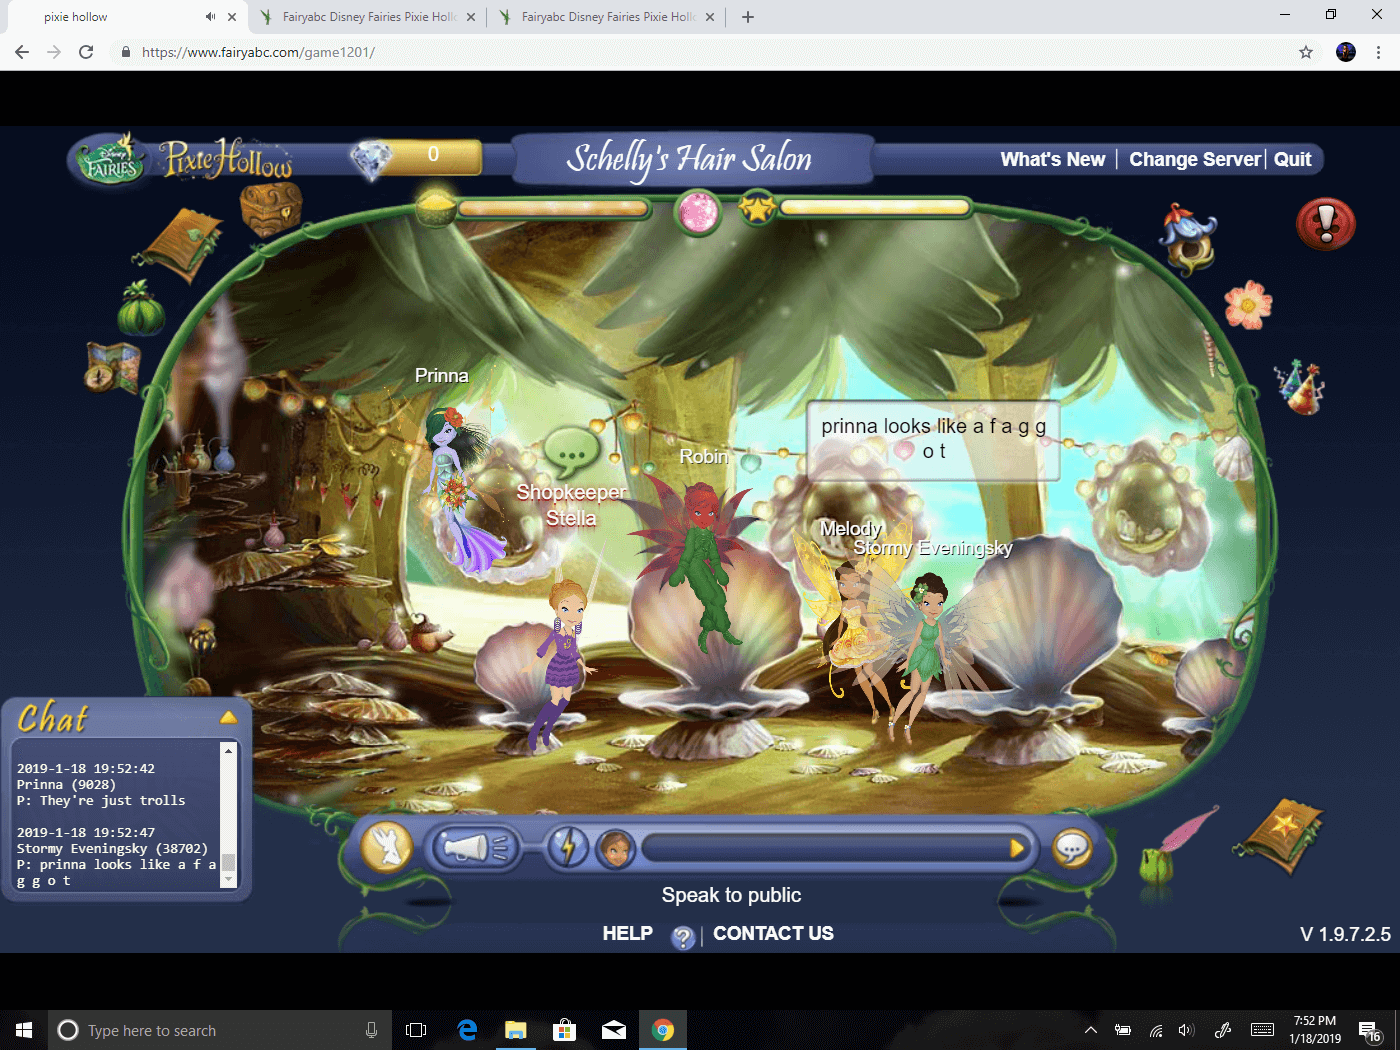Open emotes via the fairy face icon
This screenshot has width=1400, height=1050.
(x=614, y=849)
